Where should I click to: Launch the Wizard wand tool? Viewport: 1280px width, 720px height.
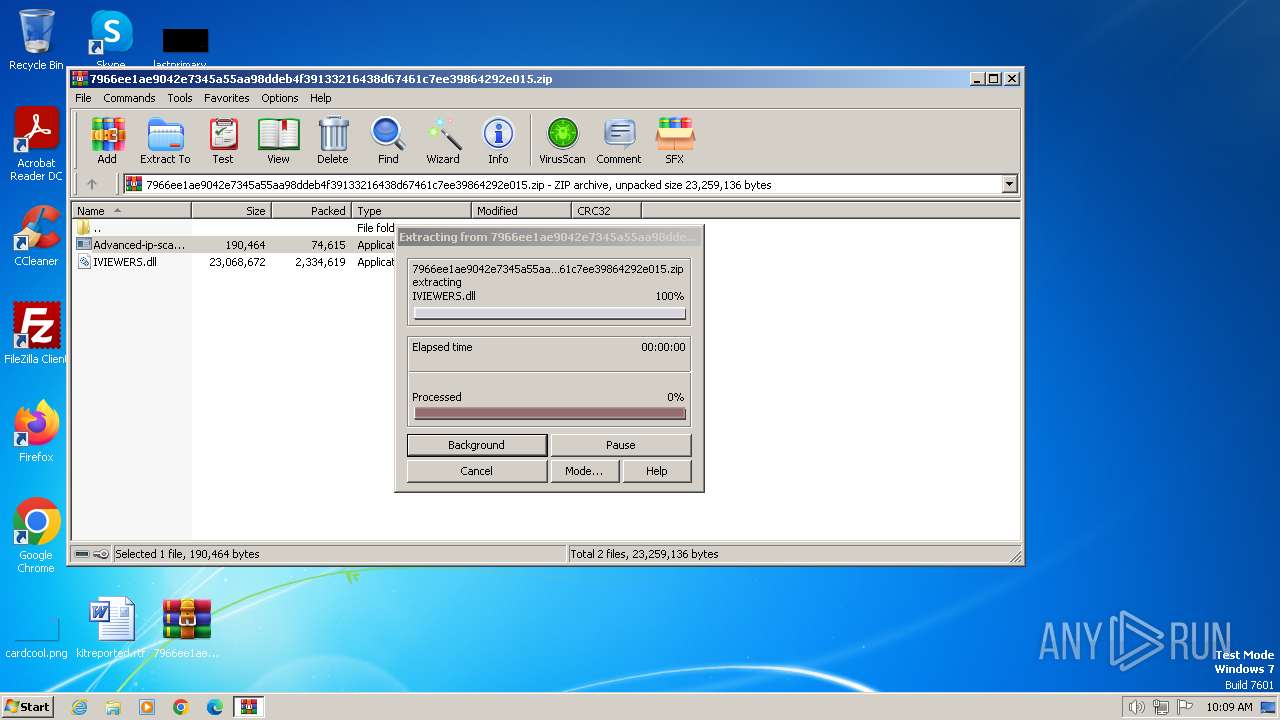click(443, 140)
